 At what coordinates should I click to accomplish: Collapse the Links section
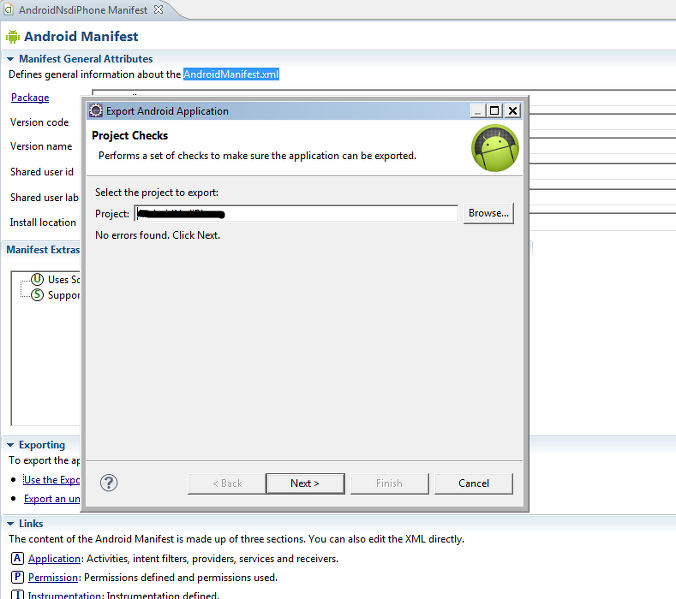10,524
